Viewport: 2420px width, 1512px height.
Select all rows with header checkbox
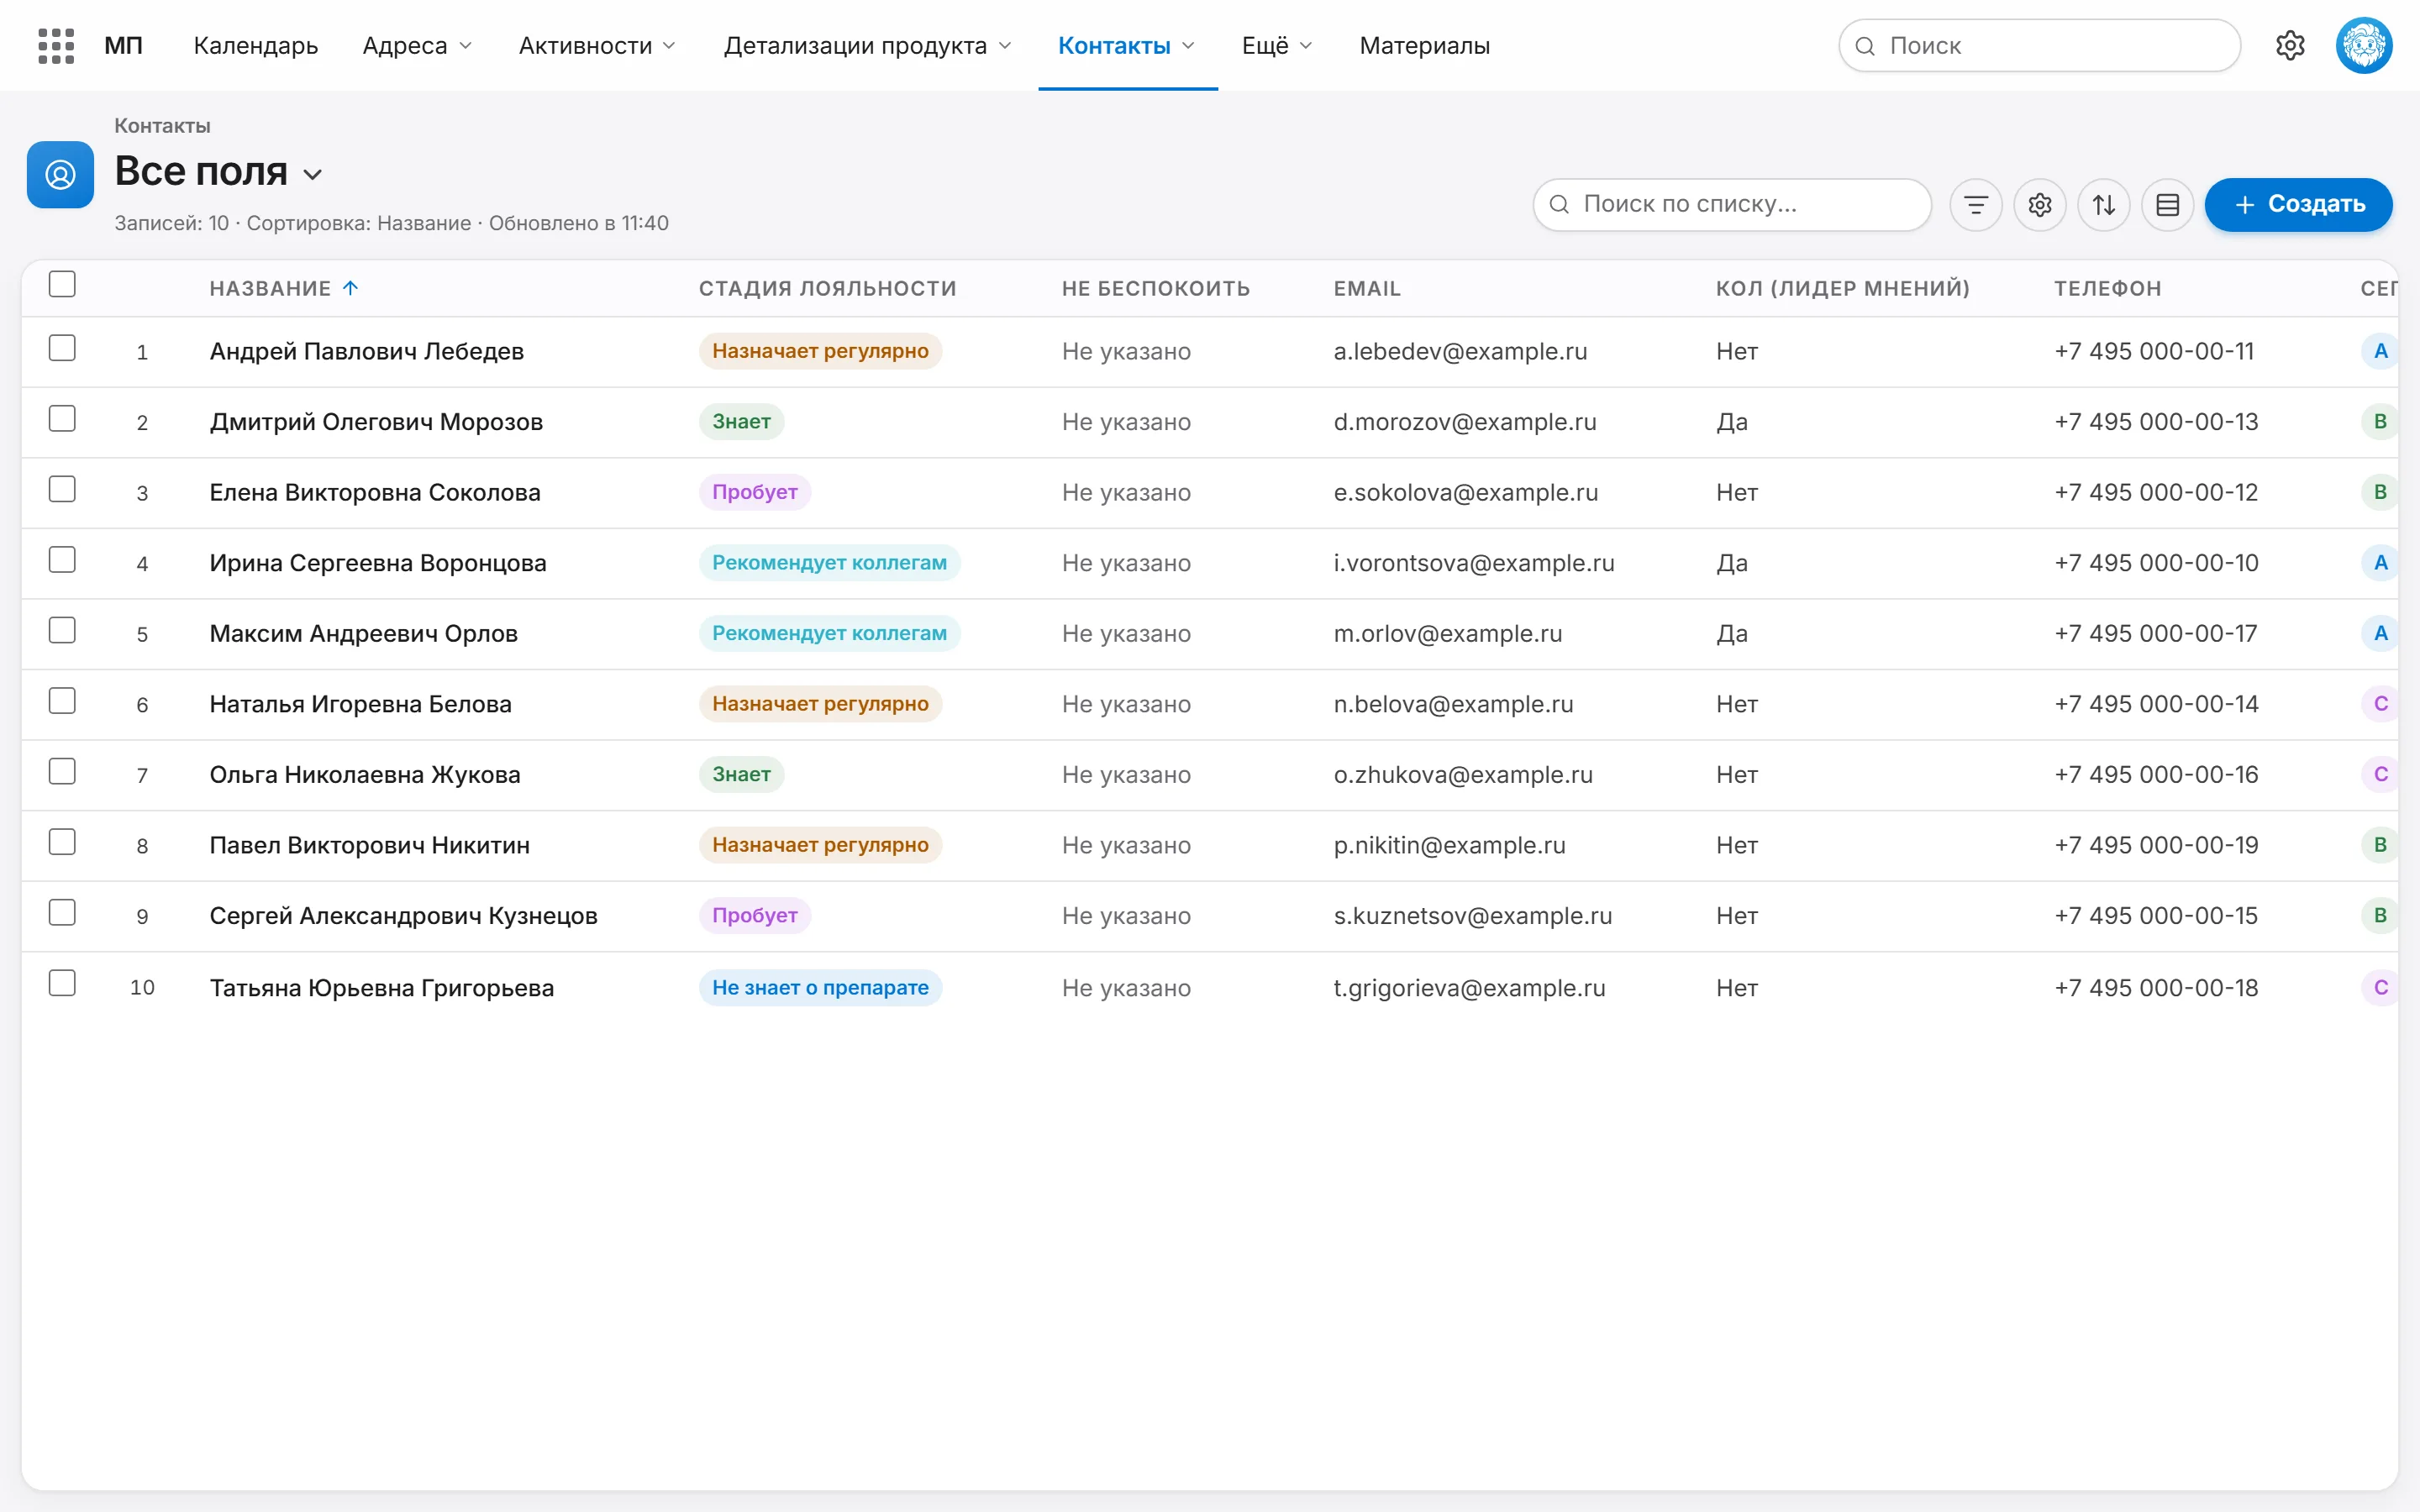pos(62,284)
